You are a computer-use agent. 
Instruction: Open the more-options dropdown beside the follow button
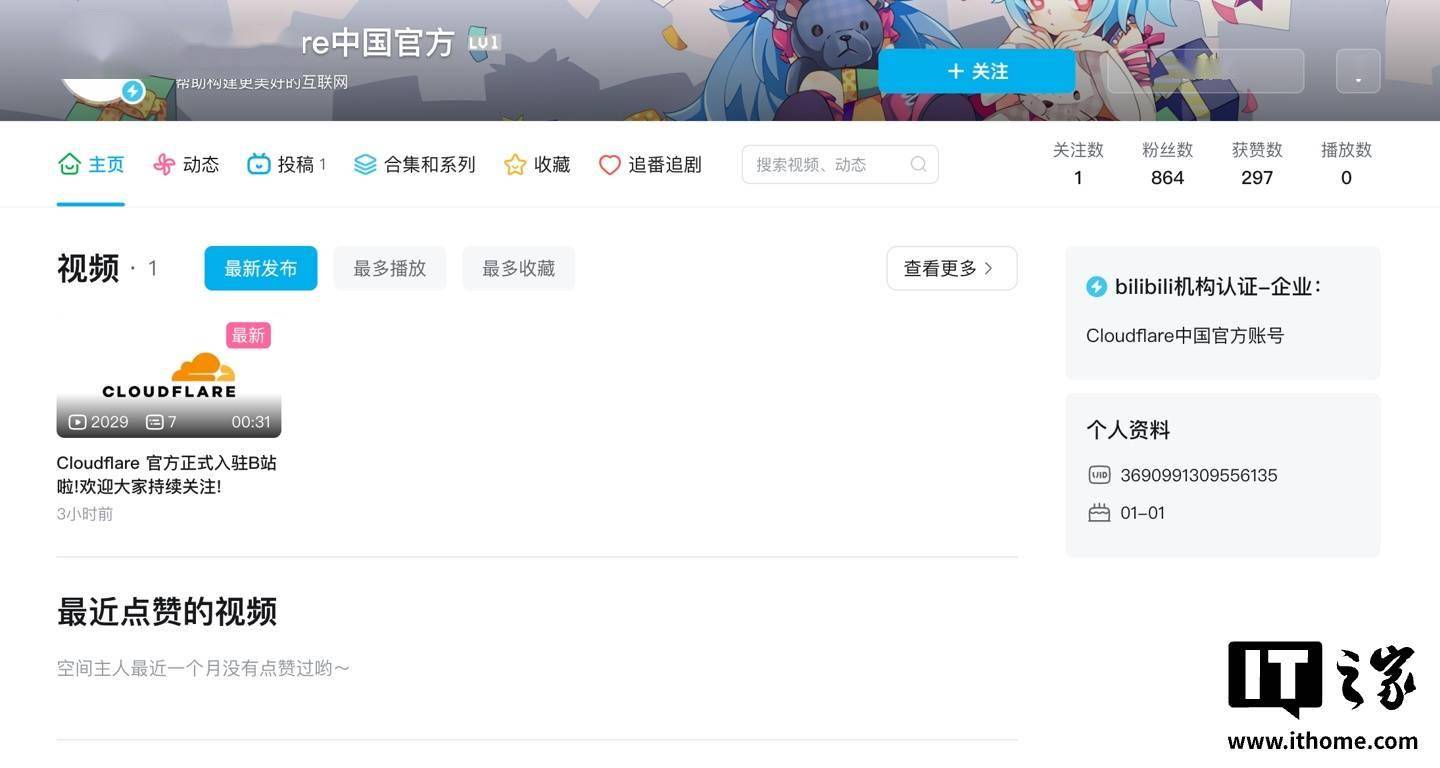[1358, 72]
